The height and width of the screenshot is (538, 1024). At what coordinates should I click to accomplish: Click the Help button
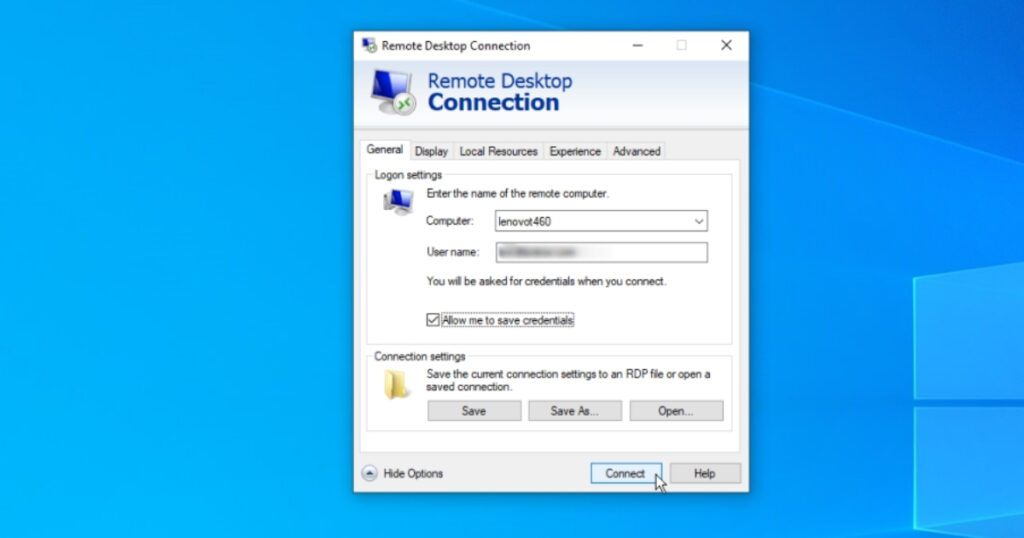click(x=705, y=473)
